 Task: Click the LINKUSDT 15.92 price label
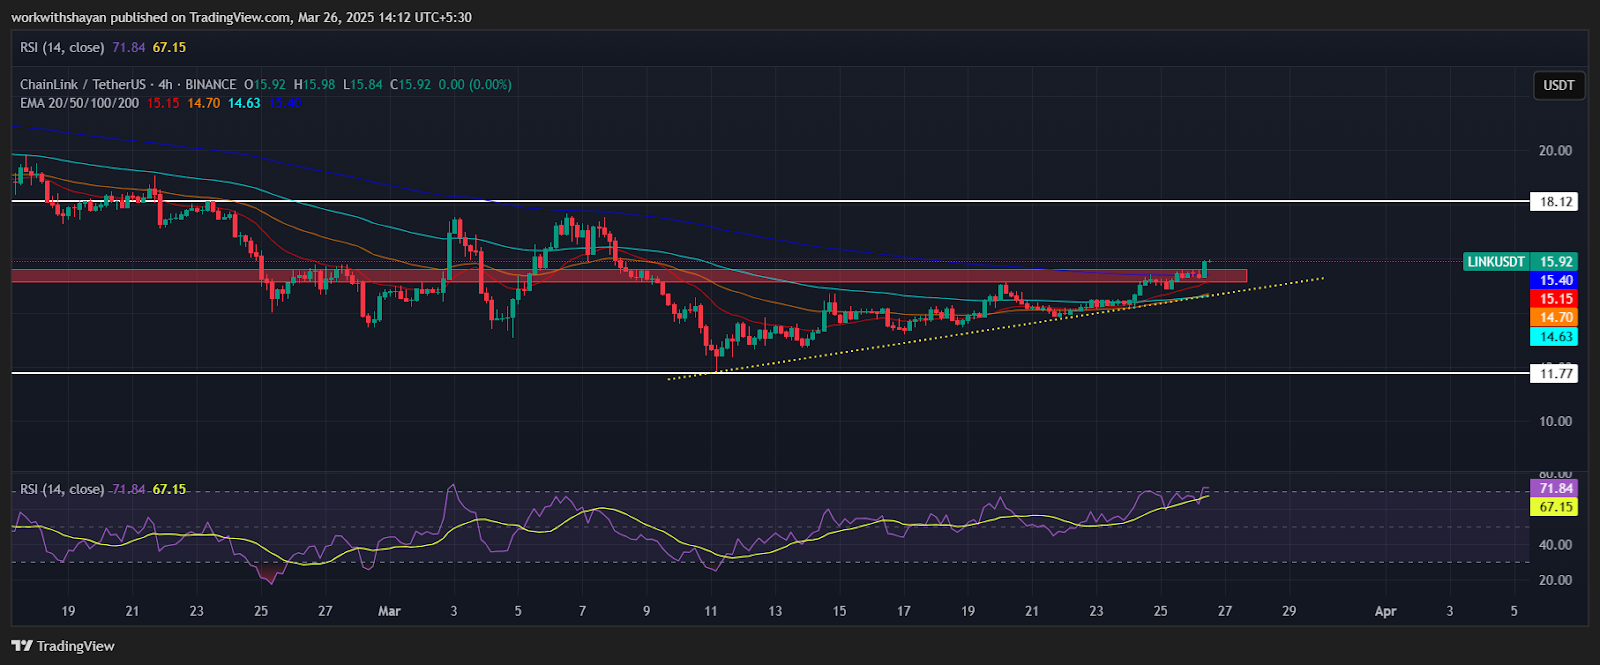(x=1520, y=262)
